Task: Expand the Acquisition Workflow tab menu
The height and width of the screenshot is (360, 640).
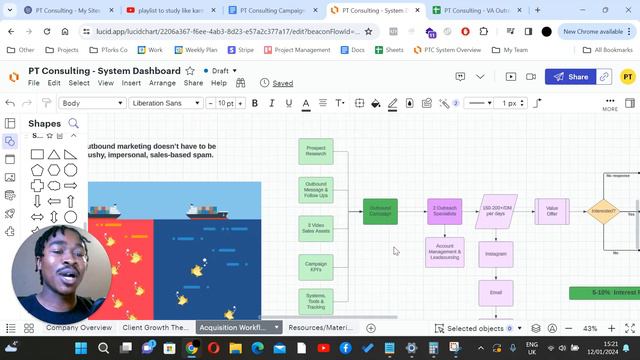Action: (x=277, y=327)
